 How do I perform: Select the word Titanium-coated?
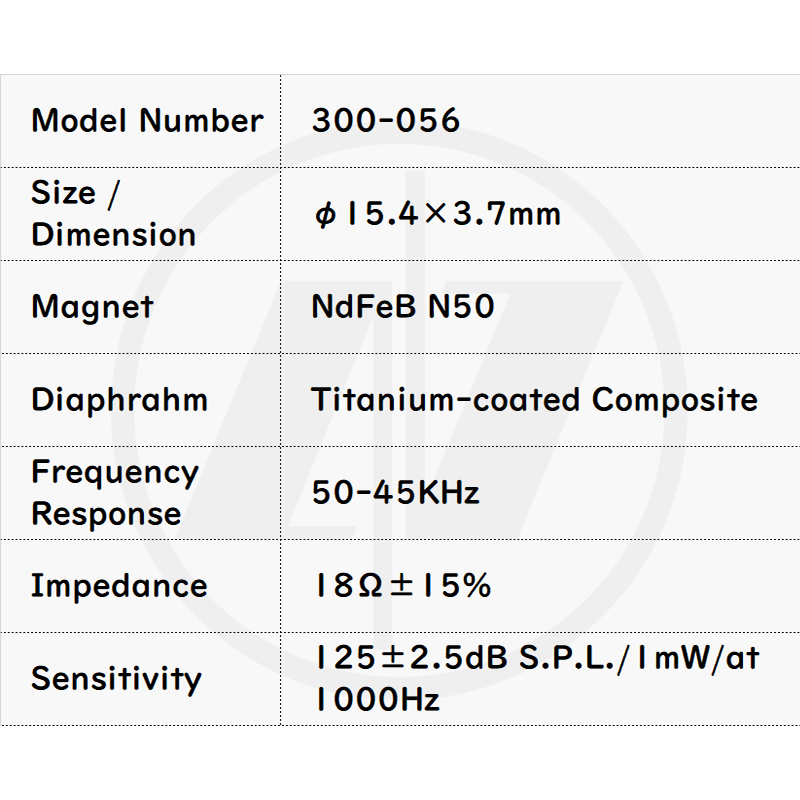tap(446, 400)
